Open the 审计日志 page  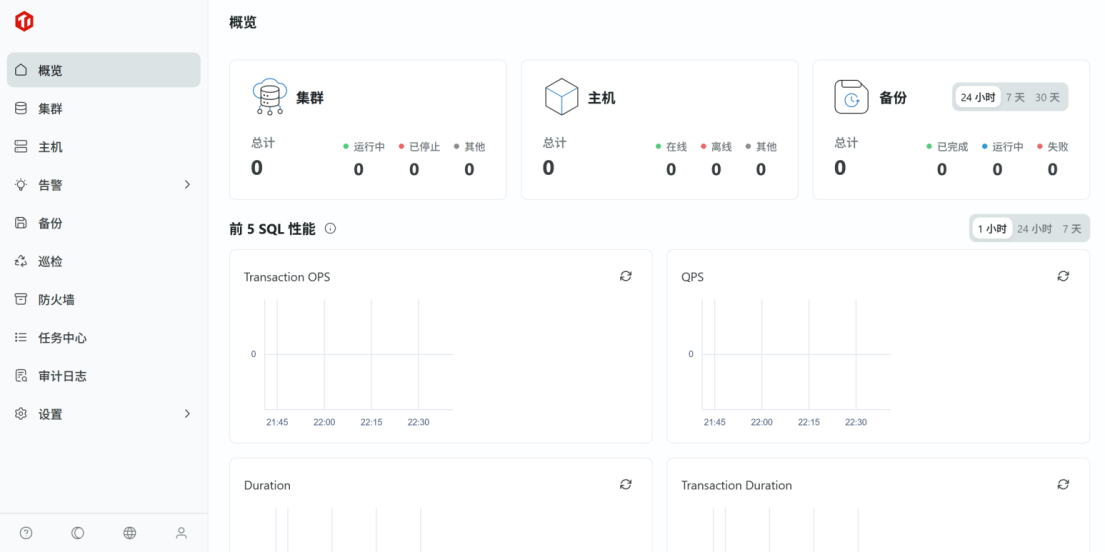pos(62,376)
